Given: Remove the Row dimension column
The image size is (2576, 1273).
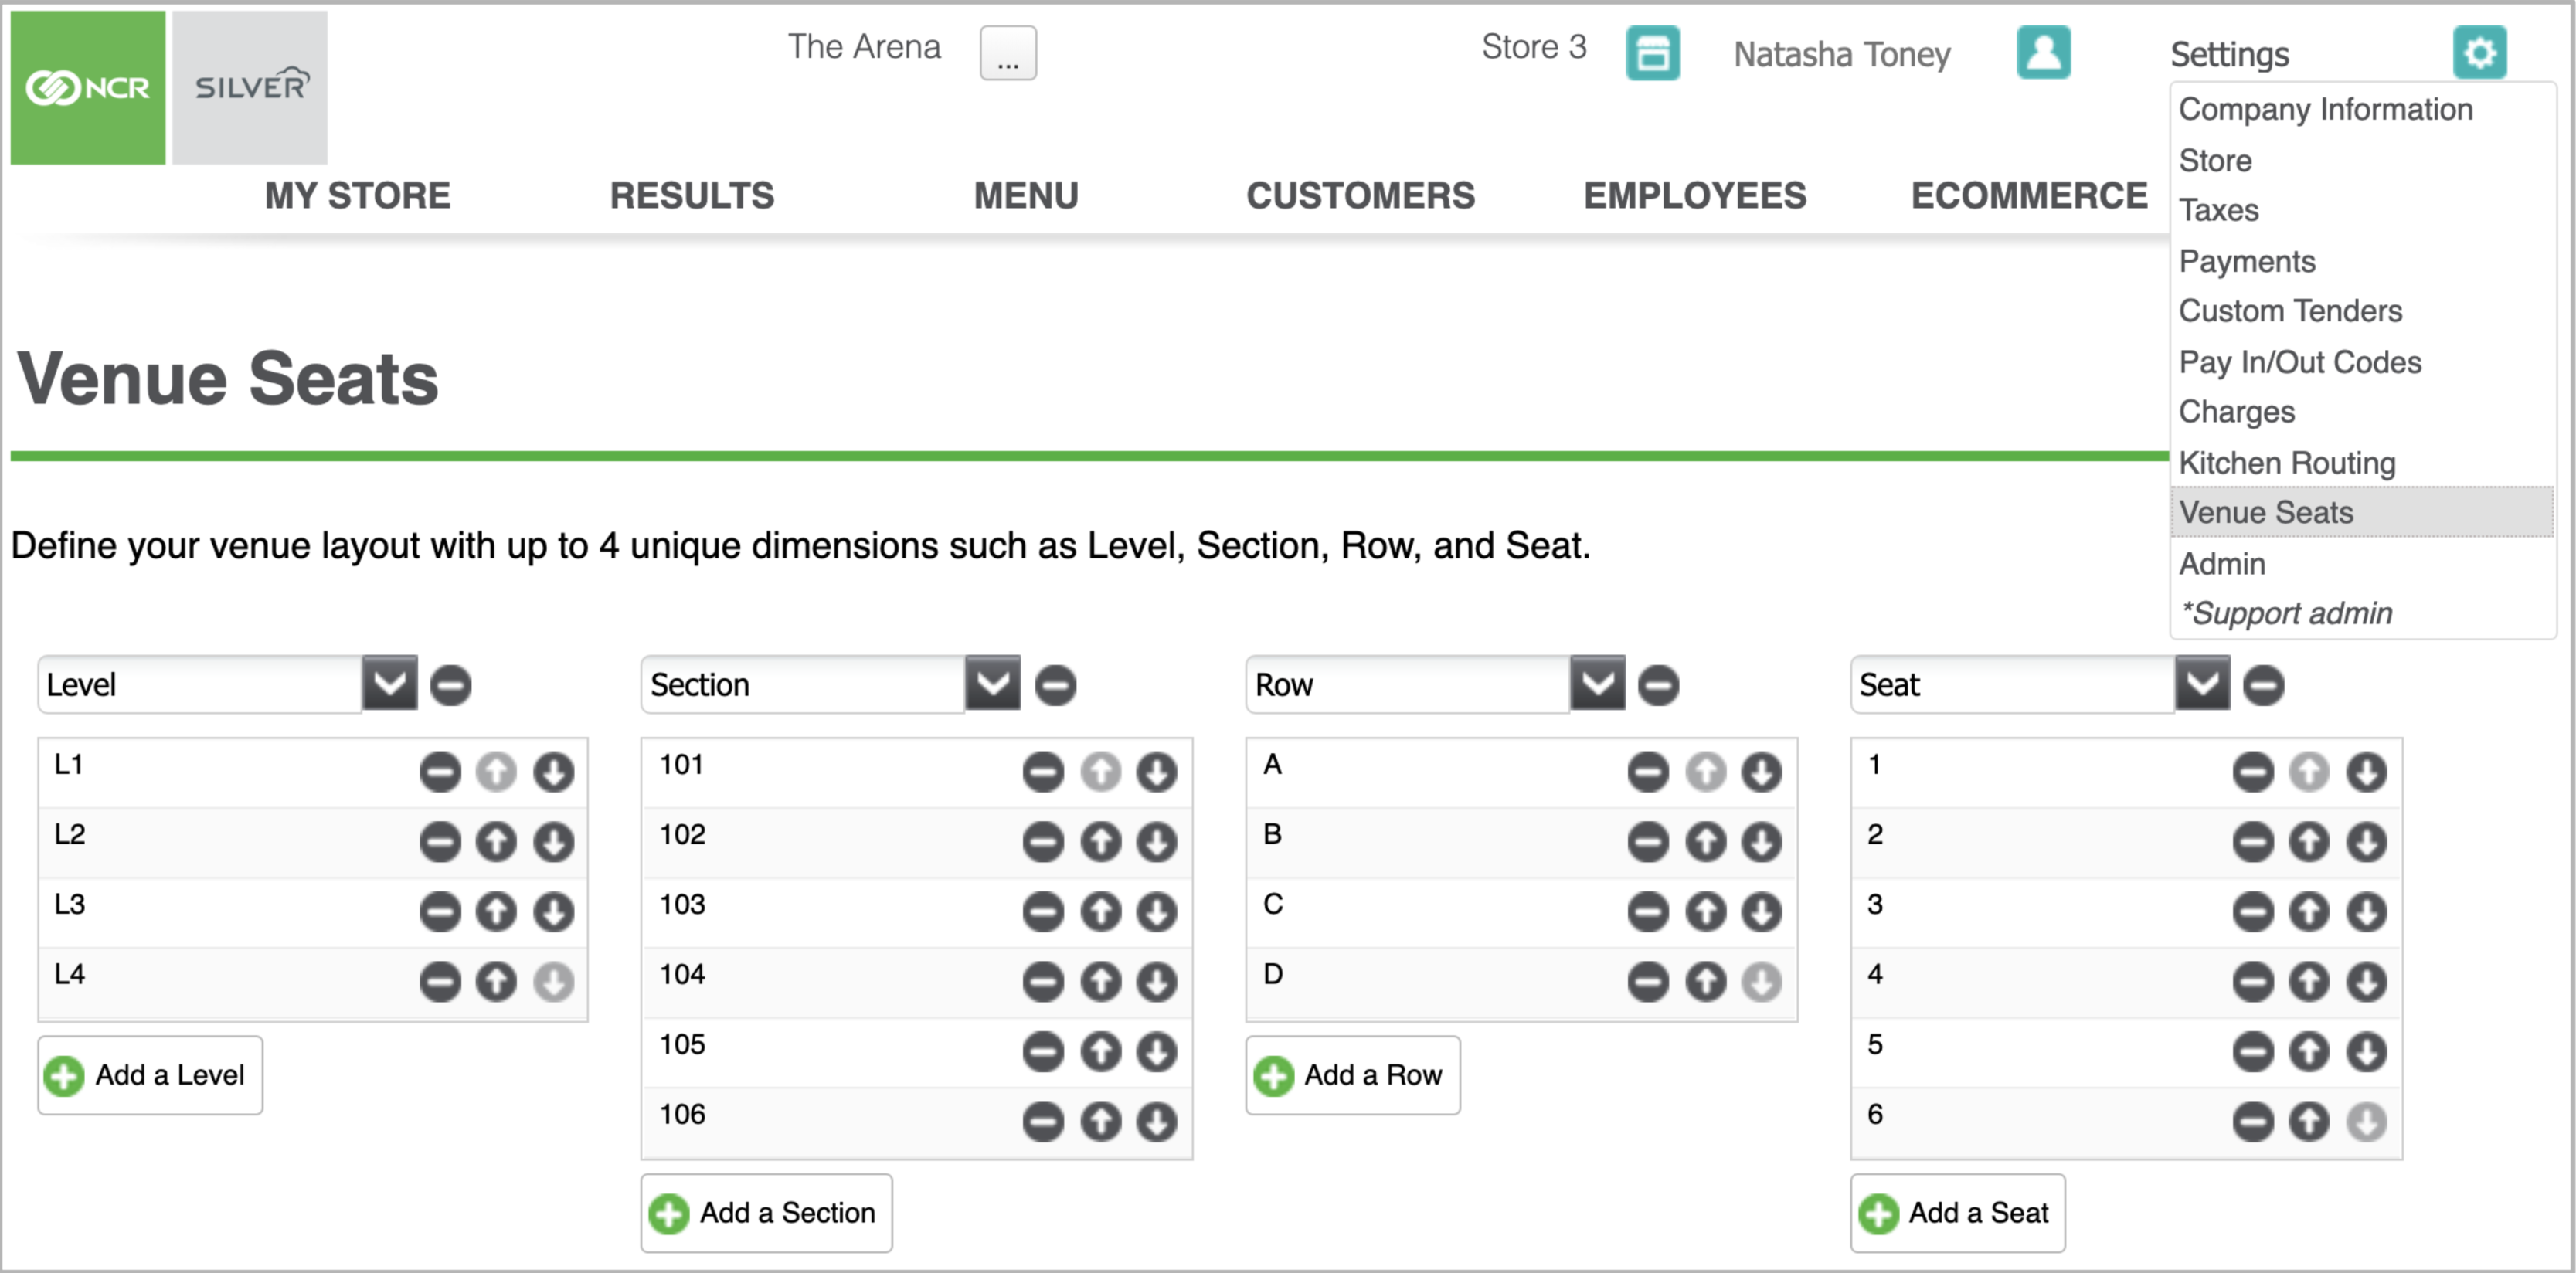Looking at the screenshot, I should (x=1659, y=686).
